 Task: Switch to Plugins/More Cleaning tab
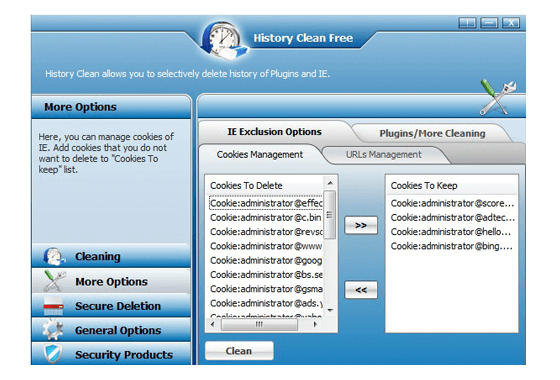coord(432,133)
